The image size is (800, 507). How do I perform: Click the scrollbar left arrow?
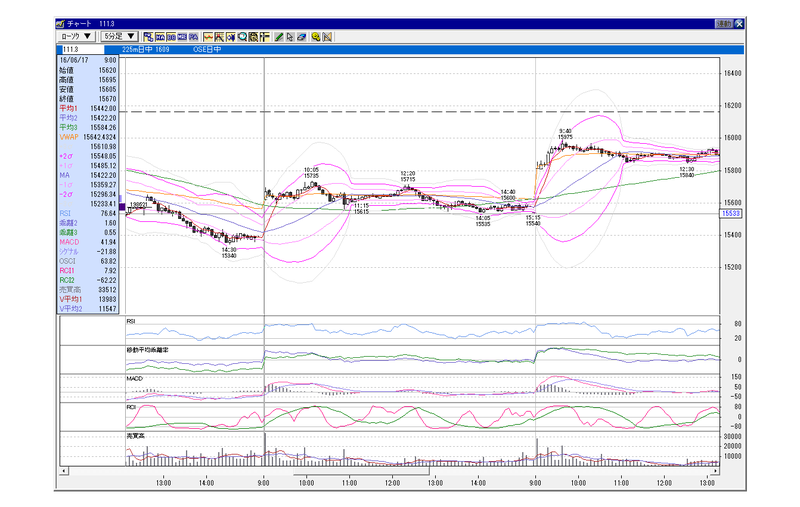pyautogui.click(x=63, y=471)
